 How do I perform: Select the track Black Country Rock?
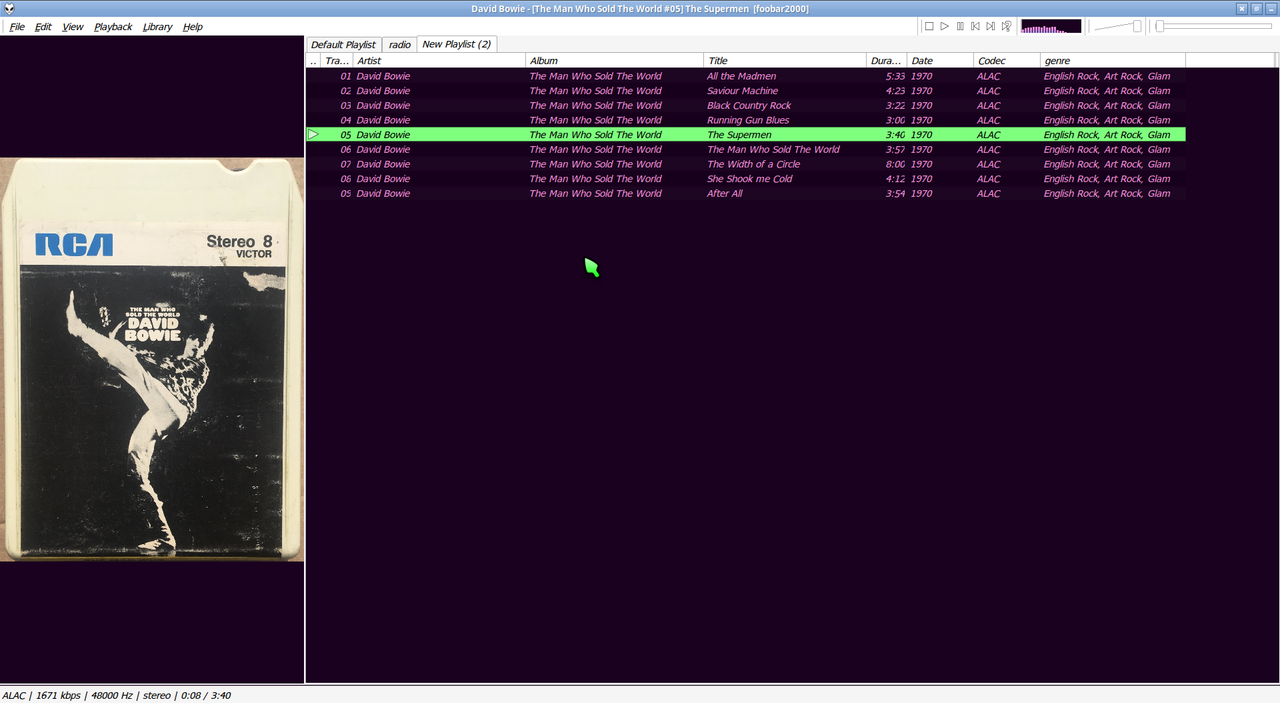749,105
